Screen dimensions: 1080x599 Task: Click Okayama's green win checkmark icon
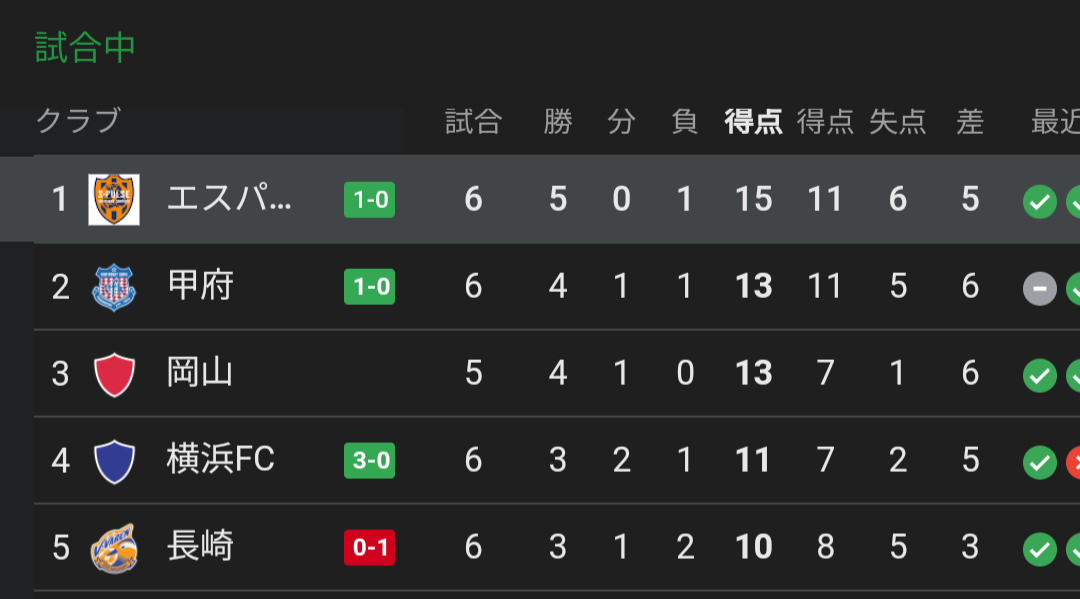[1039, 375]
